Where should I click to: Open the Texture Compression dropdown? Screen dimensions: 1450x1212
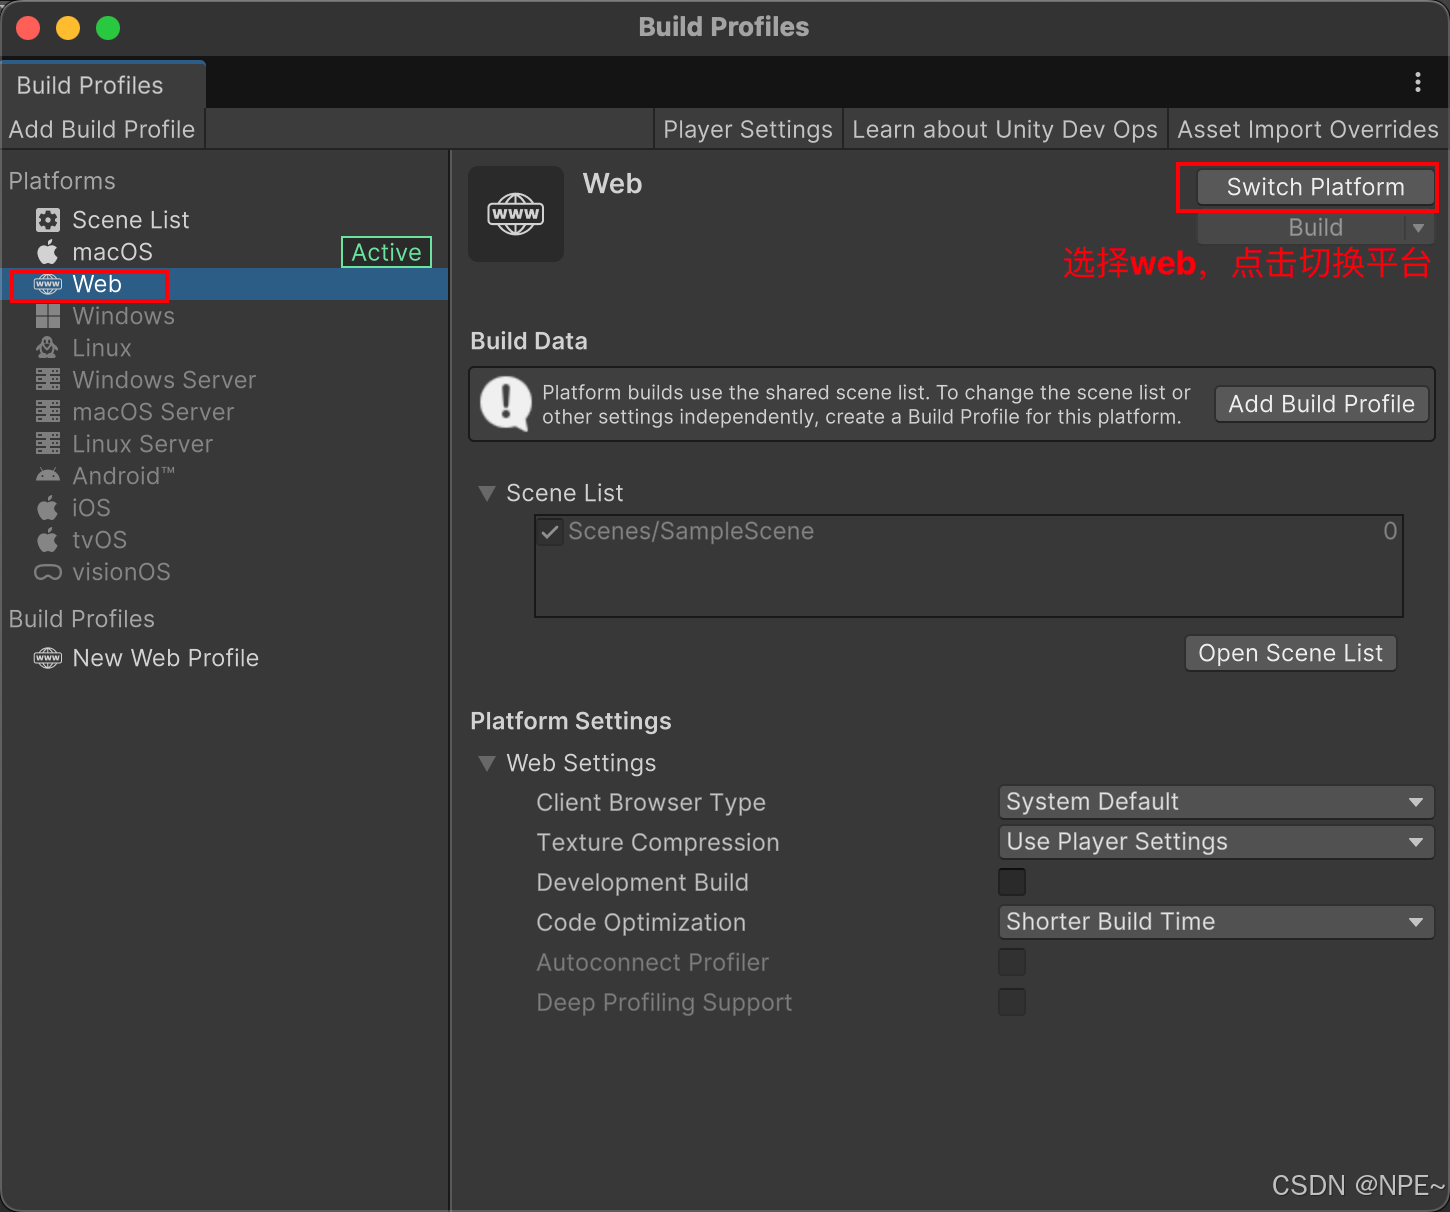point(1216,842)
